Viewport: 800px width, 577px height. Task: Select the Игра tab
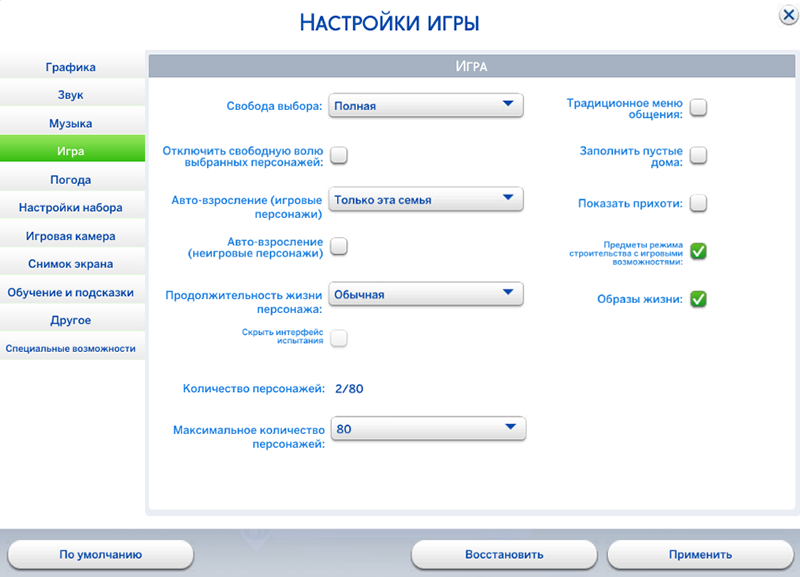pos(71,151)
